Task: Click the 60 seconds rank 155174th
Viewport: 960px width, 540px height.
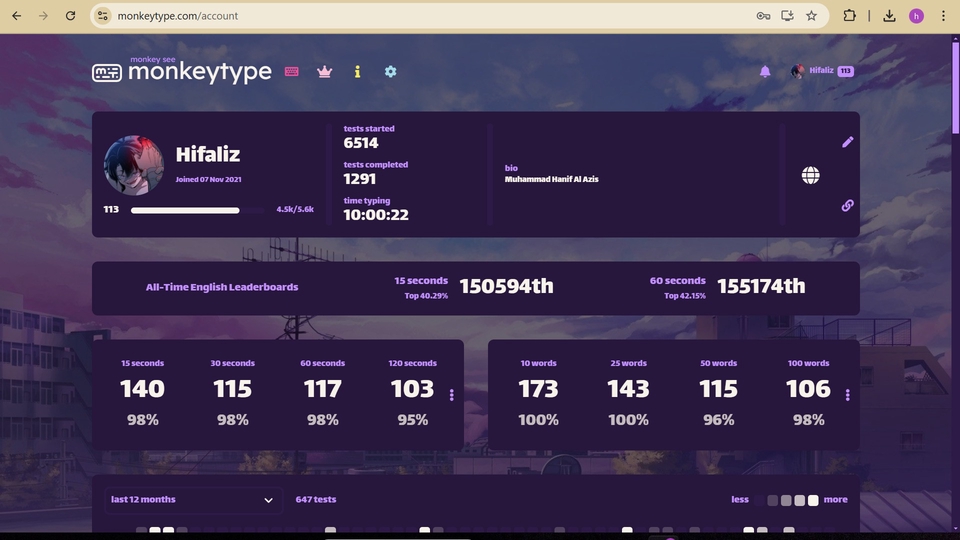Action: (761, 286)
